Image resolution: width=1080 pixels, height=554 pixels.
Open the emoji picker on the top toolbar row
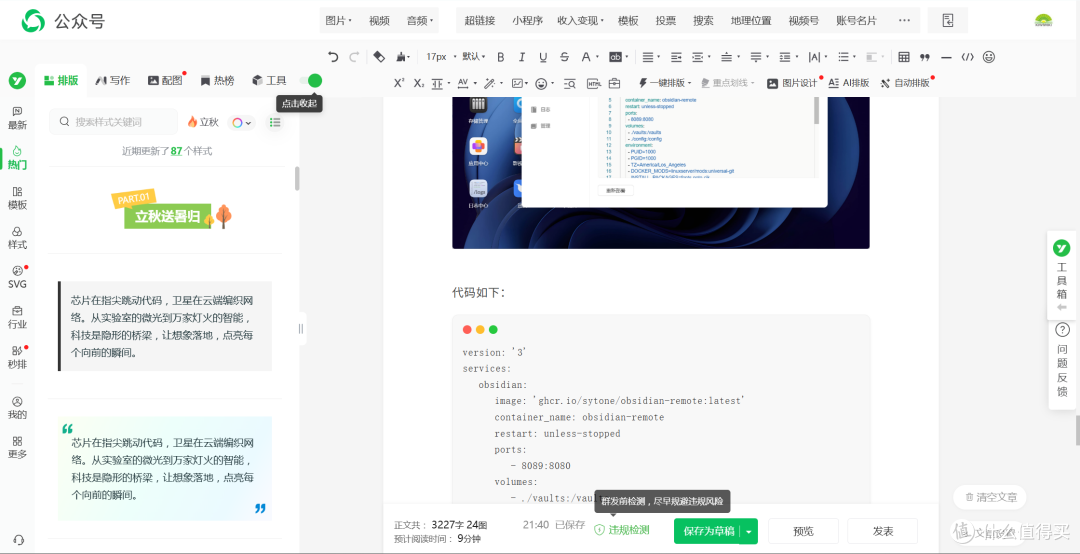pyautogui.click(x=988, y=57)
